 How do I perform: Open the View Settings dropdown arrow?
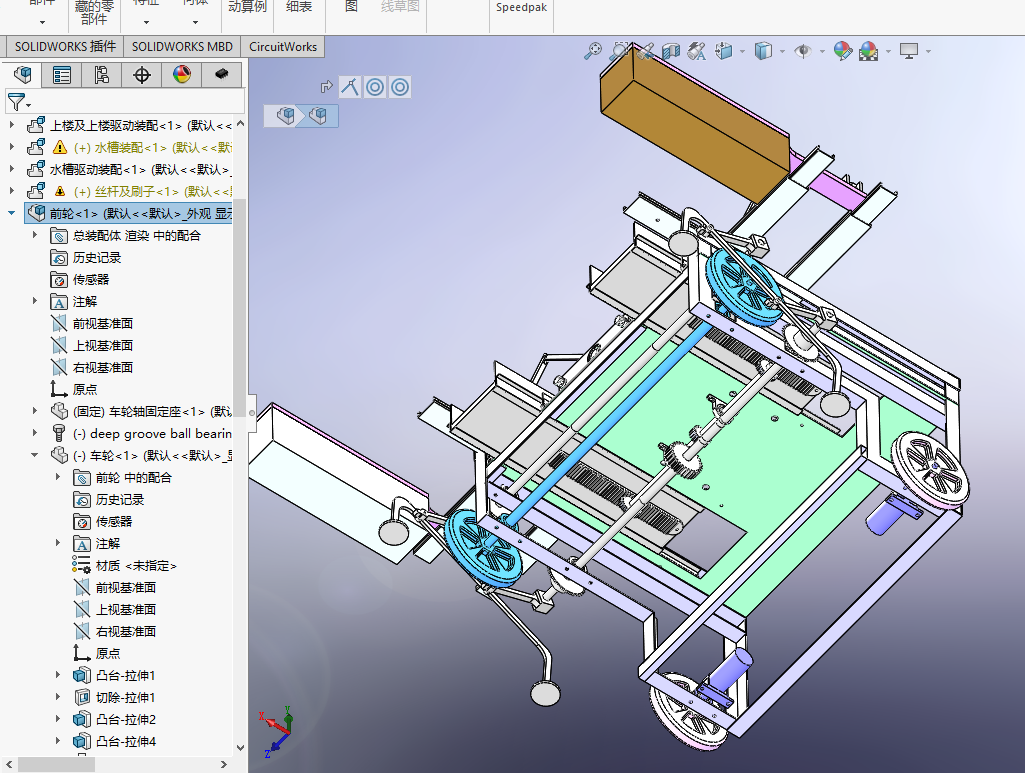click(x=928, y=52)
